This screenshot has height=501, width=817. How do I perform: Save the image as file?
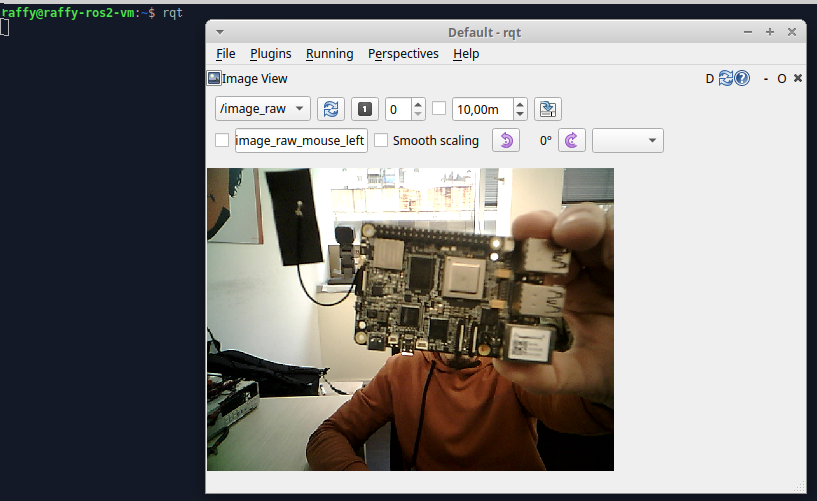point(548,109)
